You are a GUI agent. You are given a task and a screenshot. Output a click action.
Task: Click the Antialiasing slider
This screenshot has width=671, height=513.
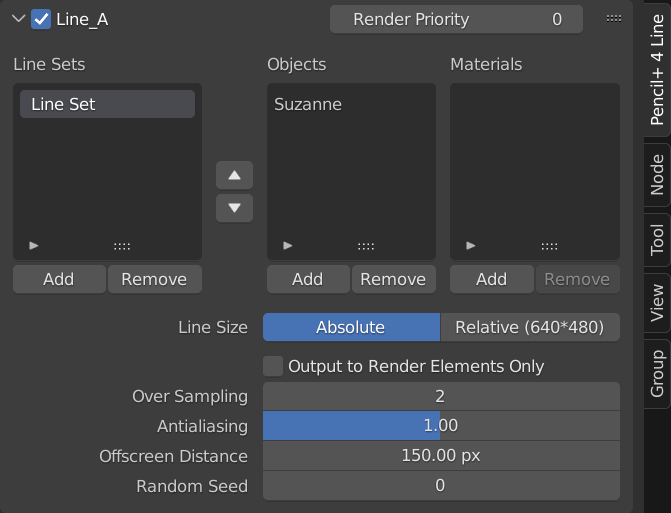click(441, 426)
